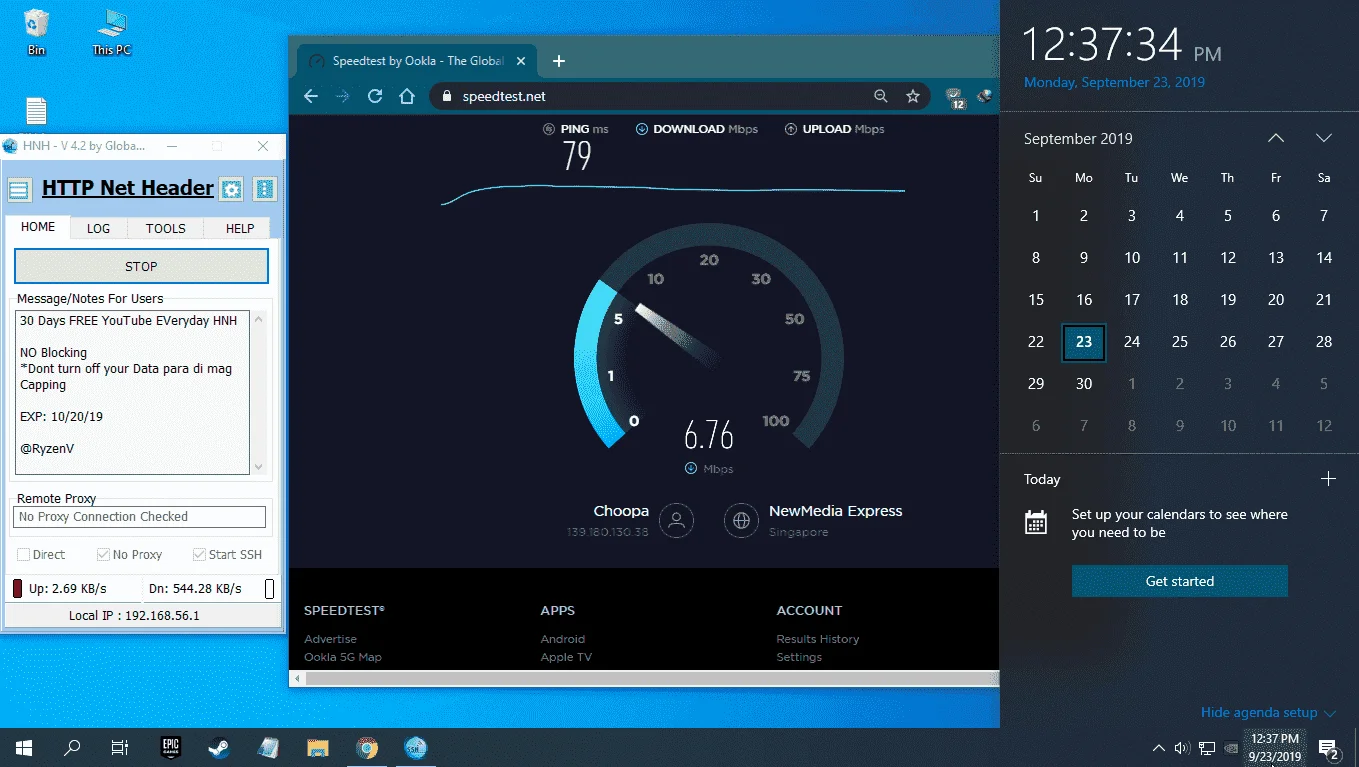The height and width of the screenshot is (767, 1359).
Task: Click the DOWNLOAD arrow icon
Action: click(642, 129)
